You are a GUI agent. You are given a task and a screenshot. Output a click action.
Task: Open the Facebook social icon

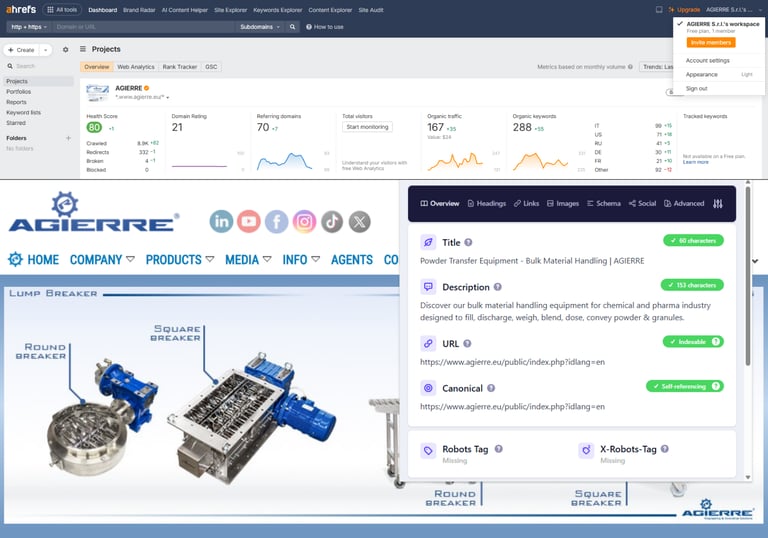[x=277, y=221]
